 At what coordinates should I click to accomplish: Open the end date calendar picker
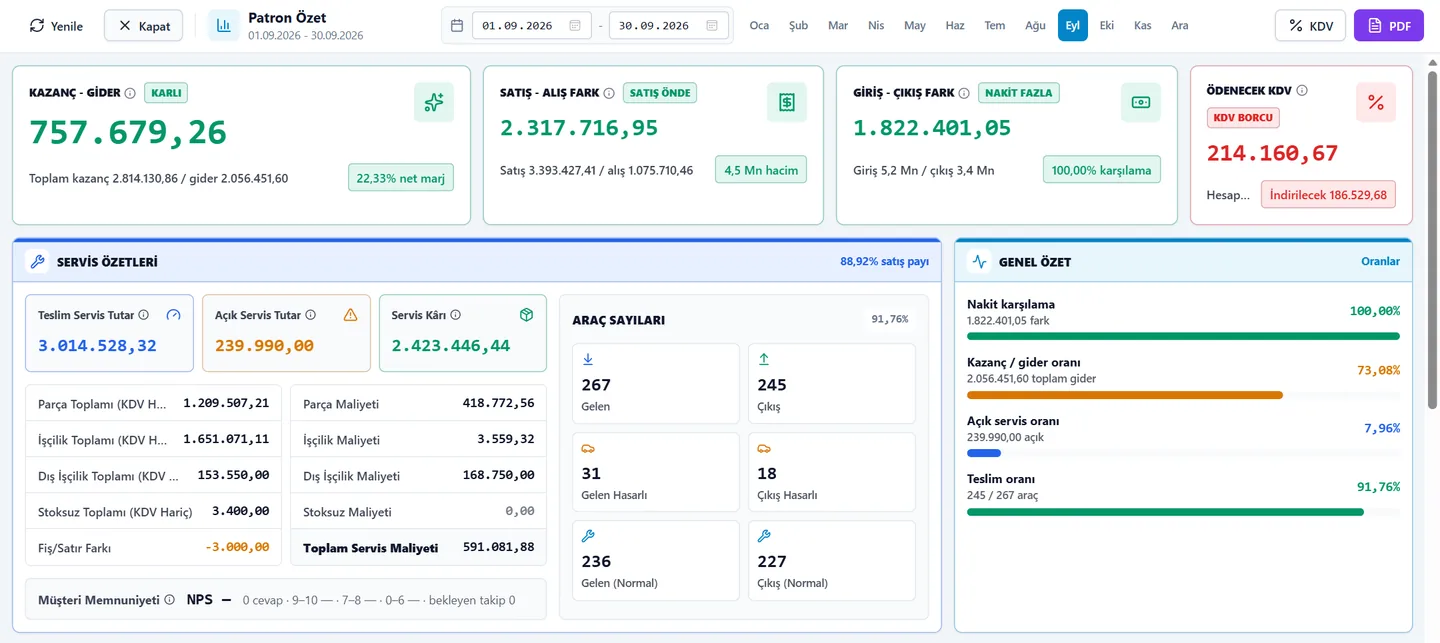712,26
